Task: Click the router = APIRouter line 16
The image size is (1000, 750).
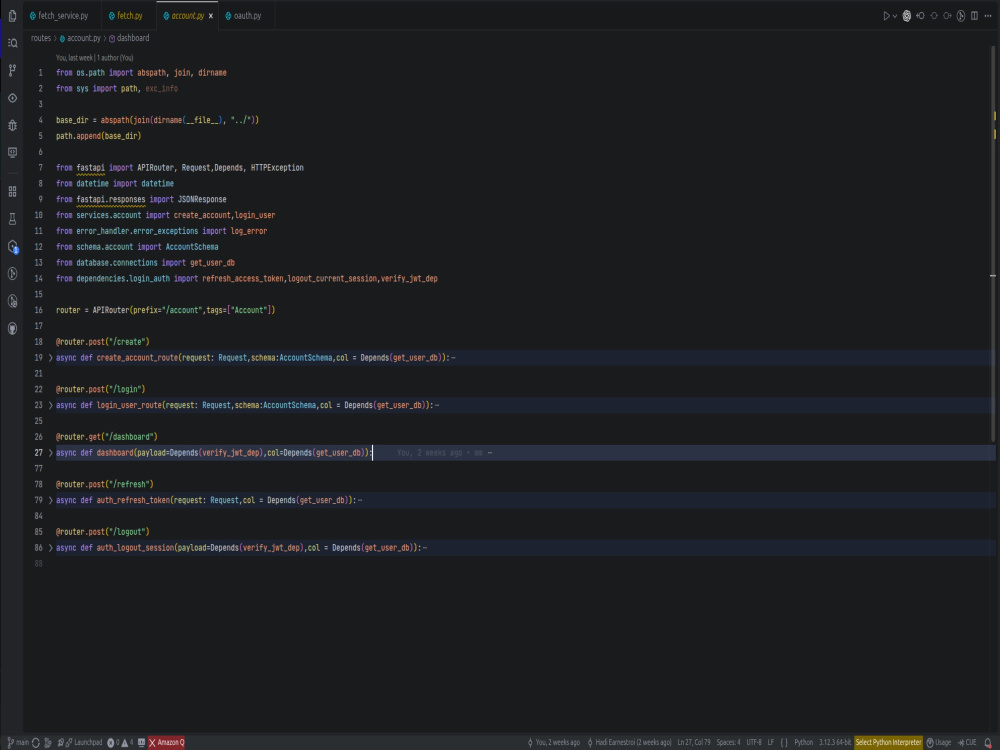Action: click(165, 310)
